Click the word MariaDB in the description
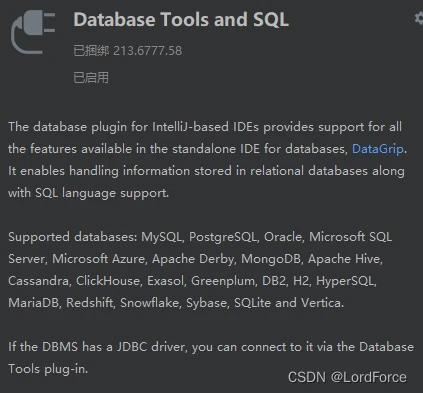 (x=34, y=303)
